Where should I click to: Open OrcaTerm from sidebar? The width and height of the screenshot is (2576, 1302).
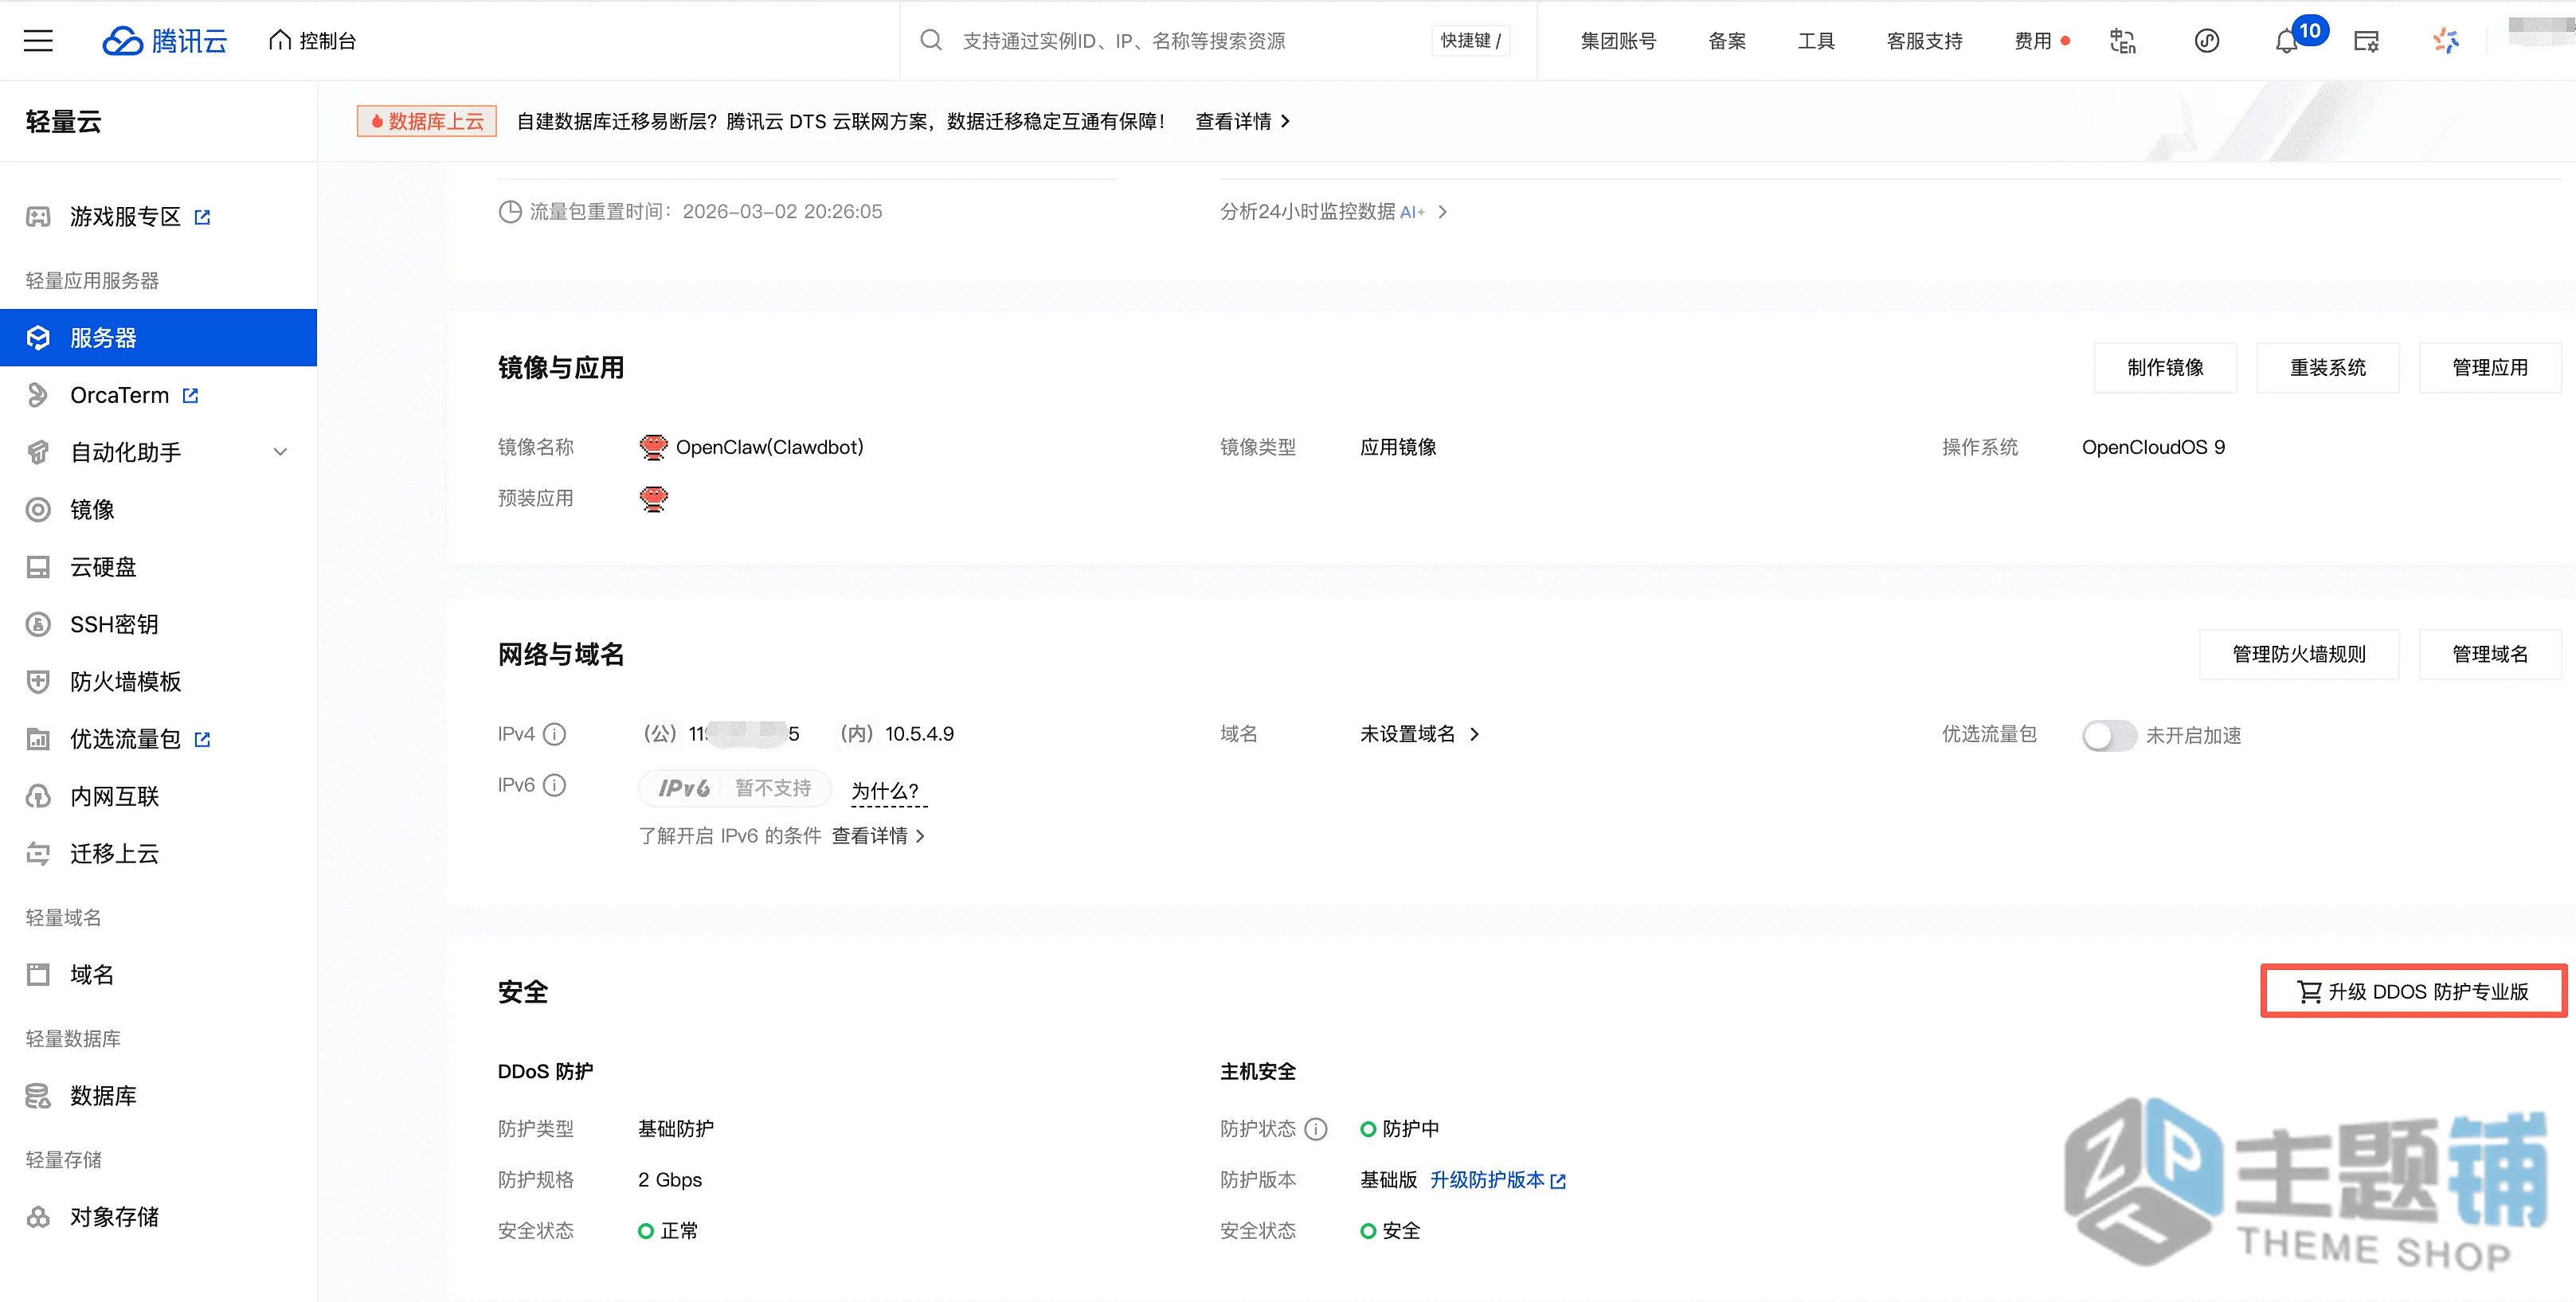(x=119, y=395)
